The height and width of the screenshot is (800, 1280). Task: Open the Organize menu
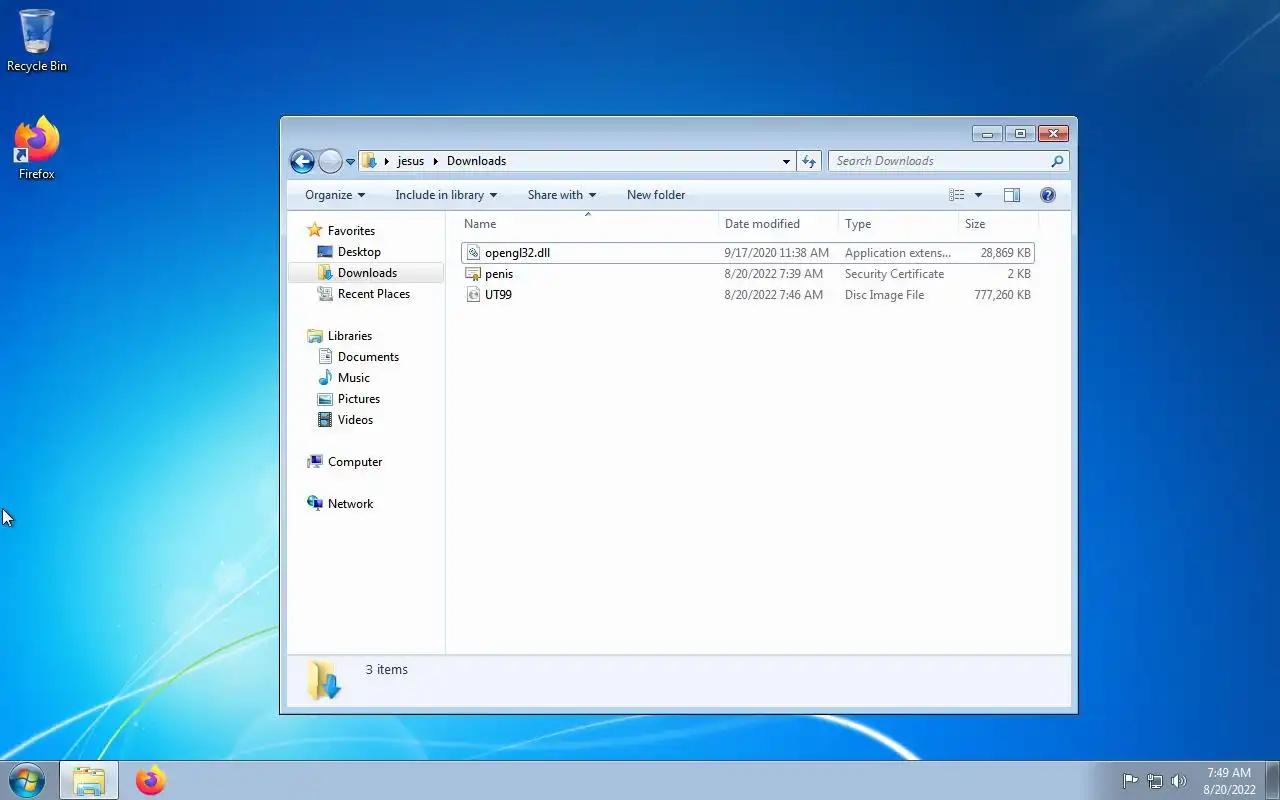click(x=335, y=195)
